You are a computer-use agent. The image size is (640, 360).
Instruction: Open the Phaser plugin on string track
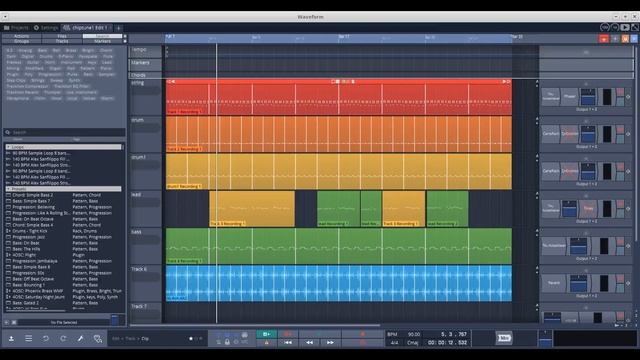click(x=569, y=97)
